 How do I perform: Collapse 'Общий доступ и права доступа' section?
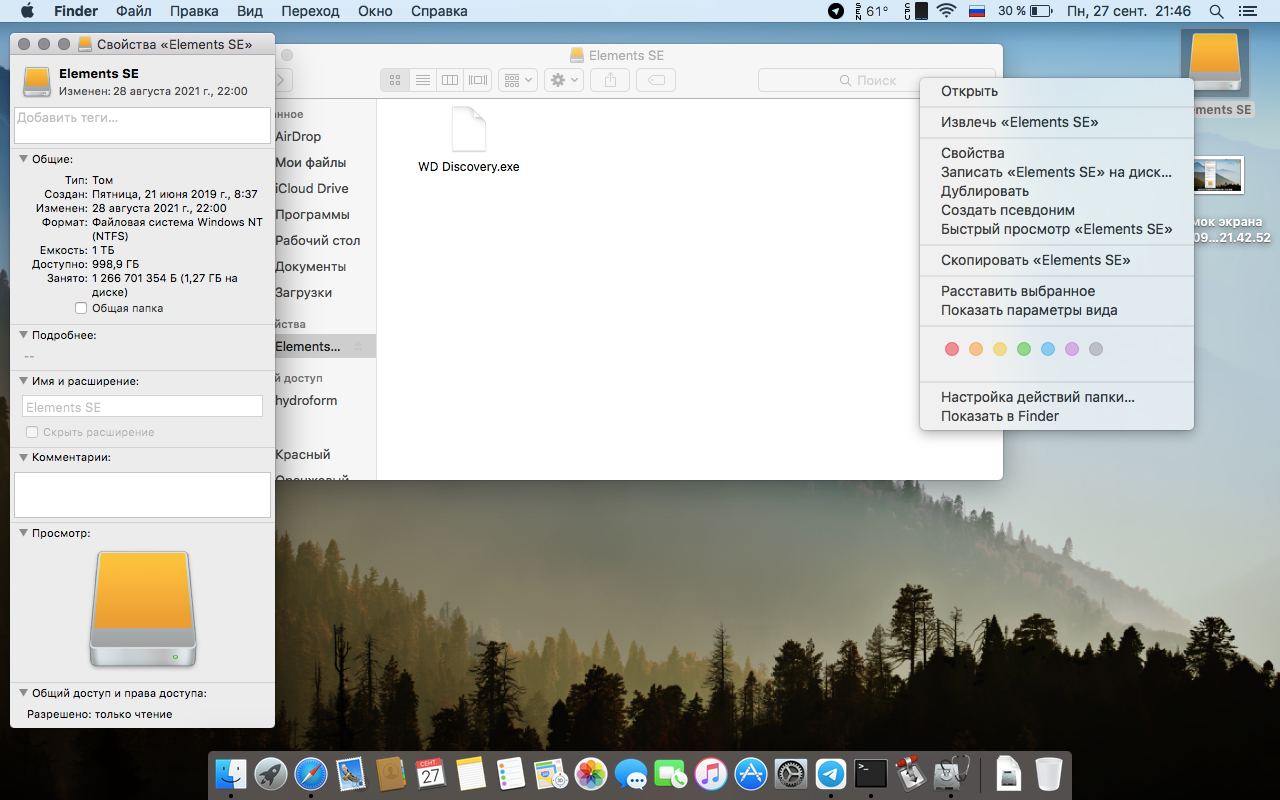[23, 692]
